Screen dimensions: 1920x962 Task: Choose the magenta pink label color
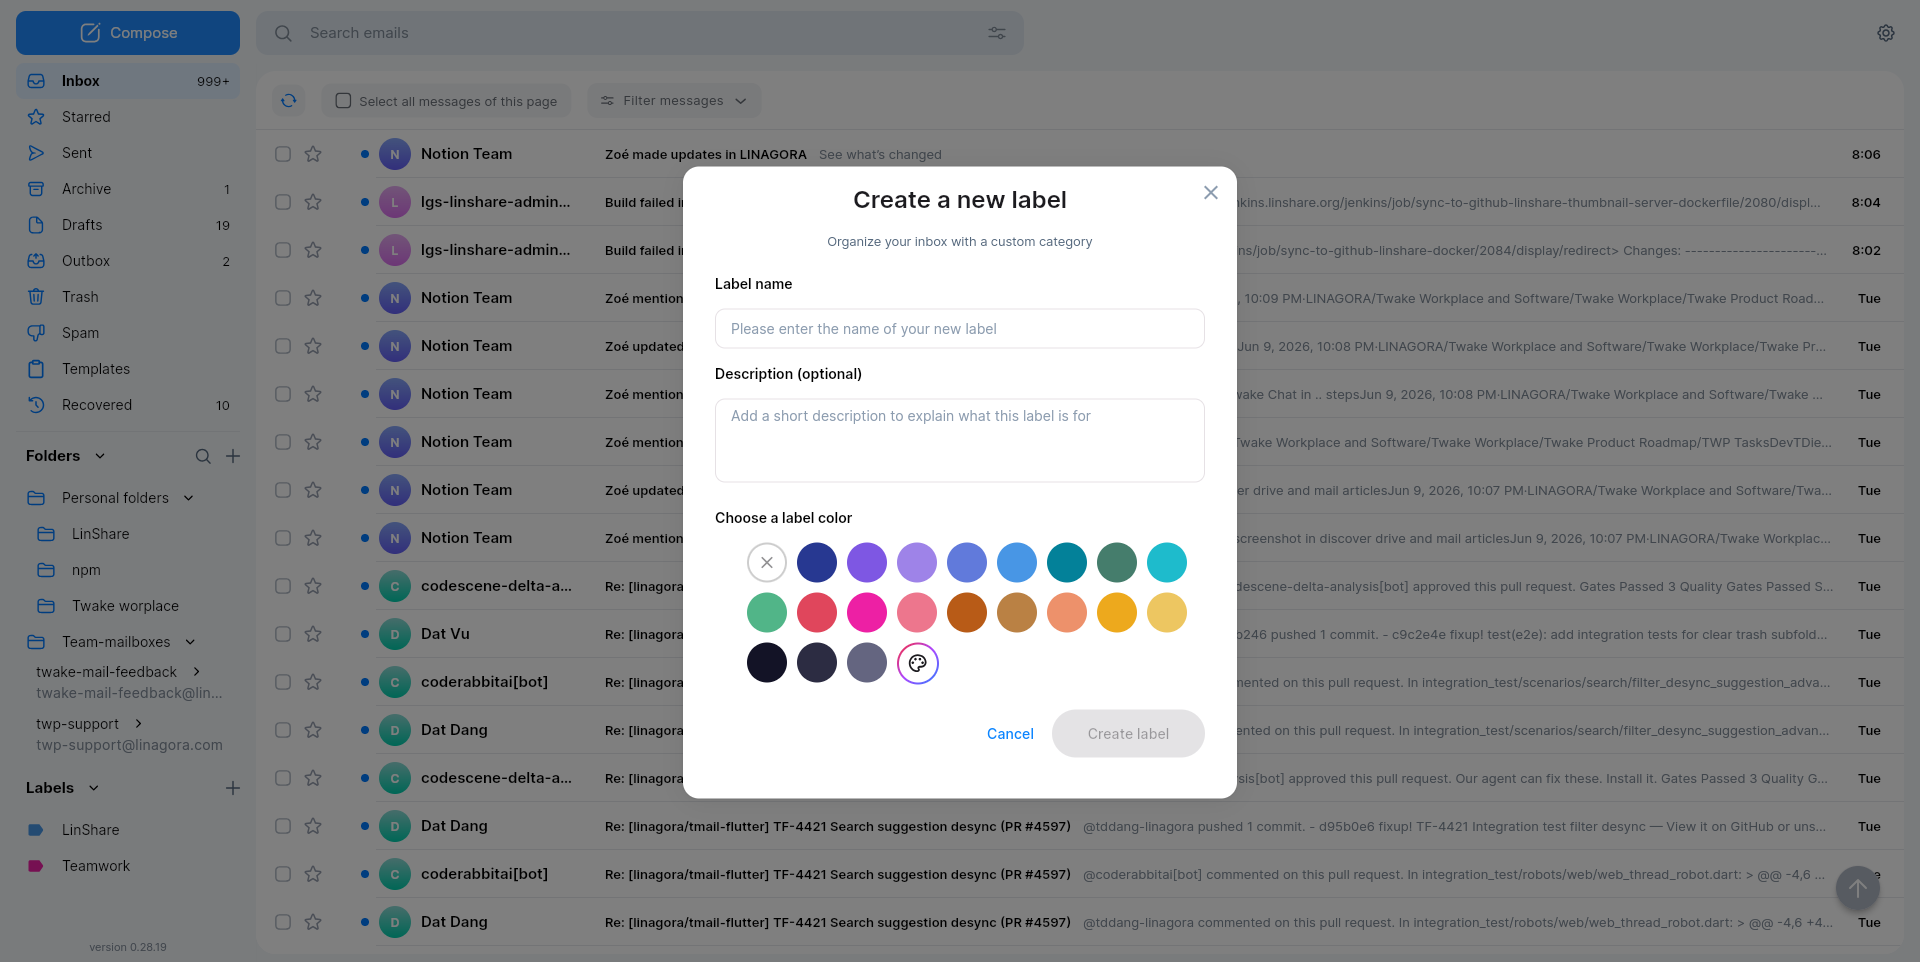coord(867,613)
